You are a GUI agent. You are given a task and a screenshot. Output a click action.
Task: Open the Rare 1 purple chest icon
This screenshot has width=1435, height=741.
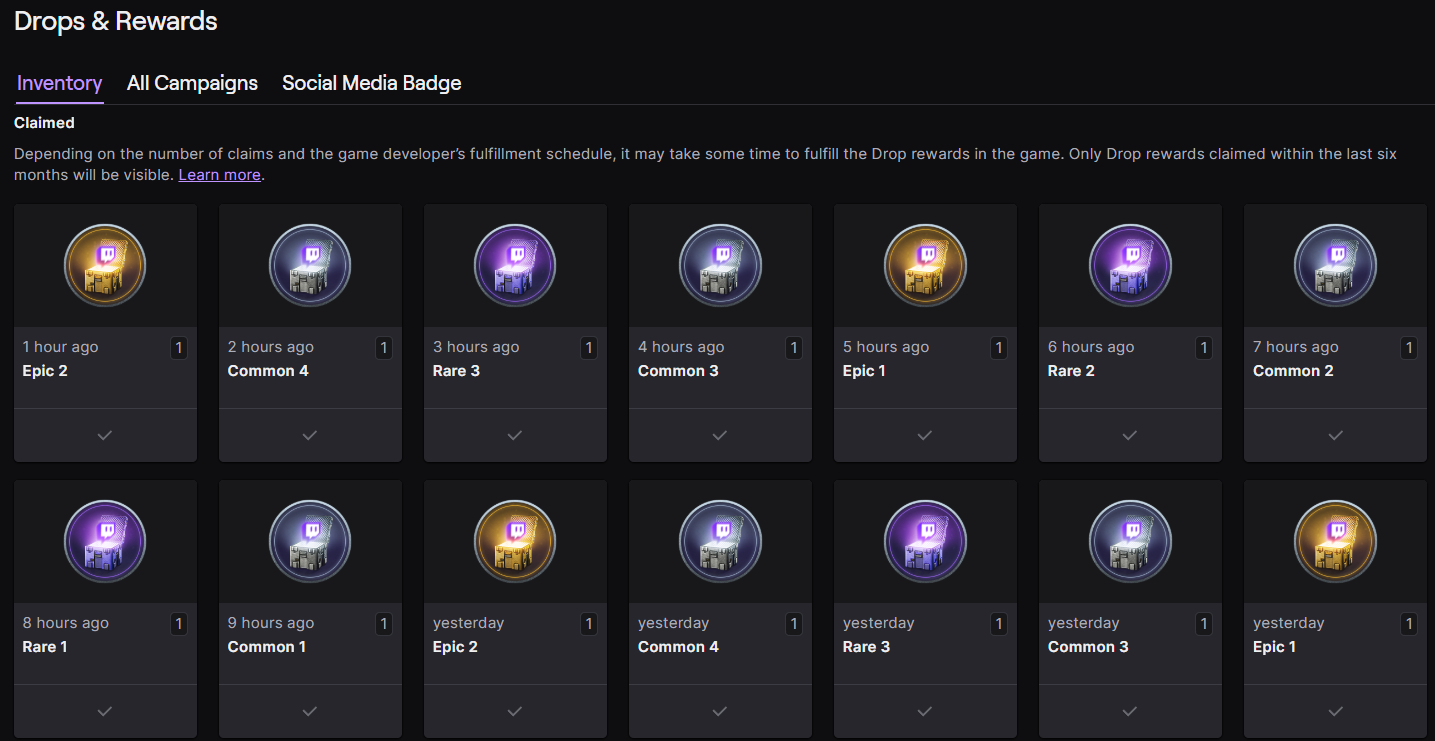[x=105, y=542]
